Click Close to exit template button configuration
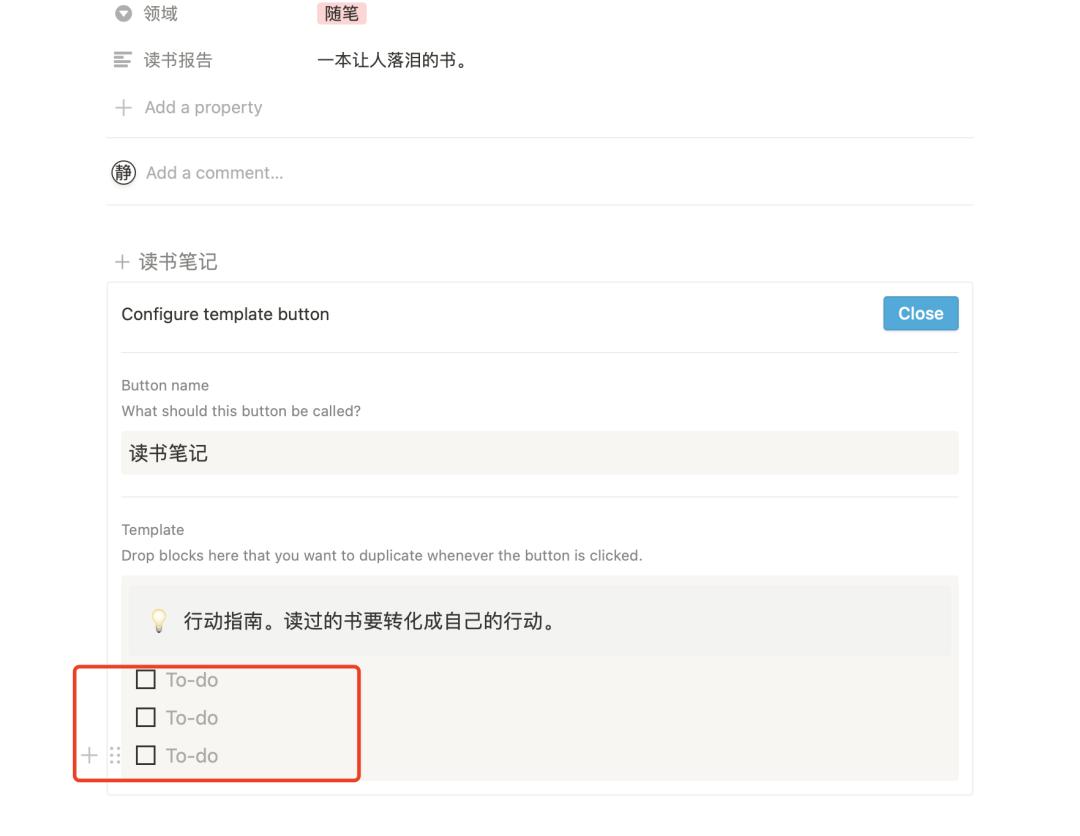The width and height of the screenshot is (1080, 836). tap(919, 313)
